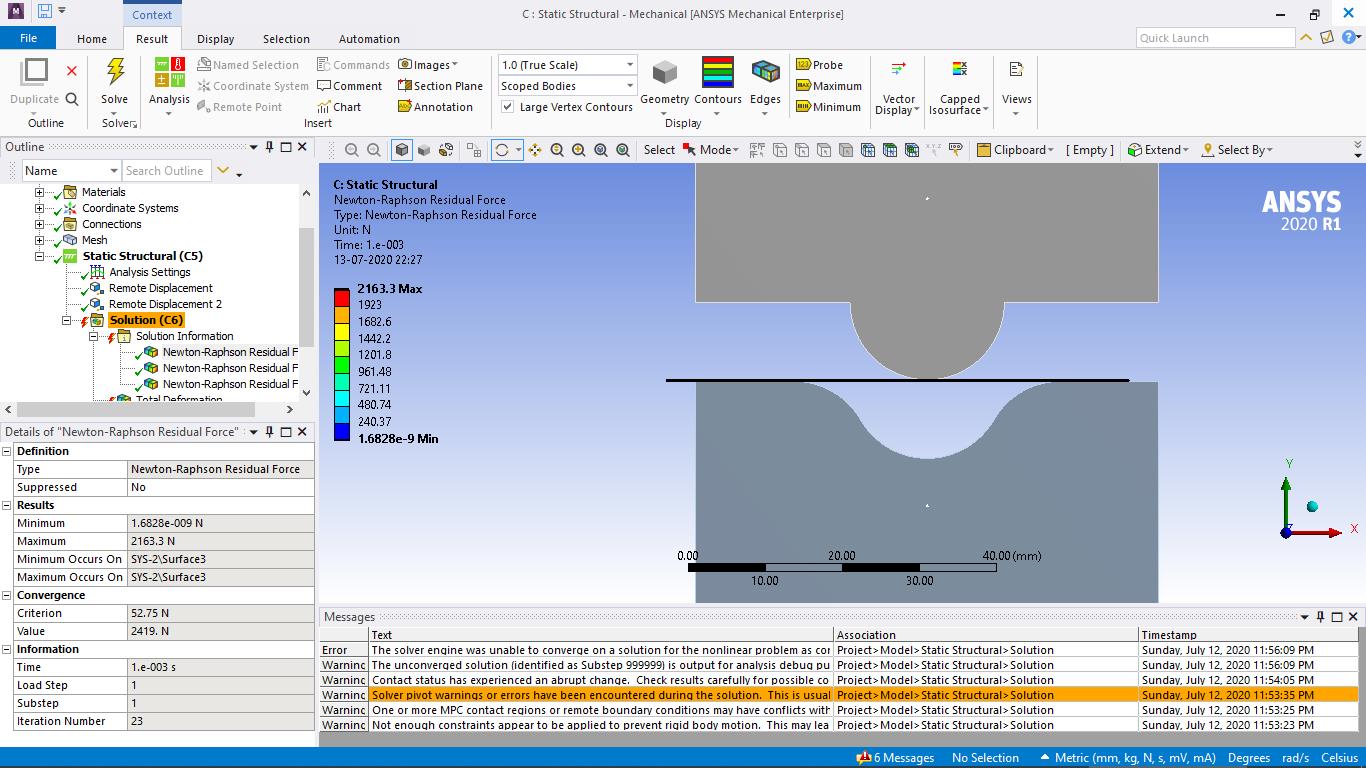The width and height of the screenshot is (1366, 768).
Task: Show the Maximum value label
Action: tap(829, 86)
